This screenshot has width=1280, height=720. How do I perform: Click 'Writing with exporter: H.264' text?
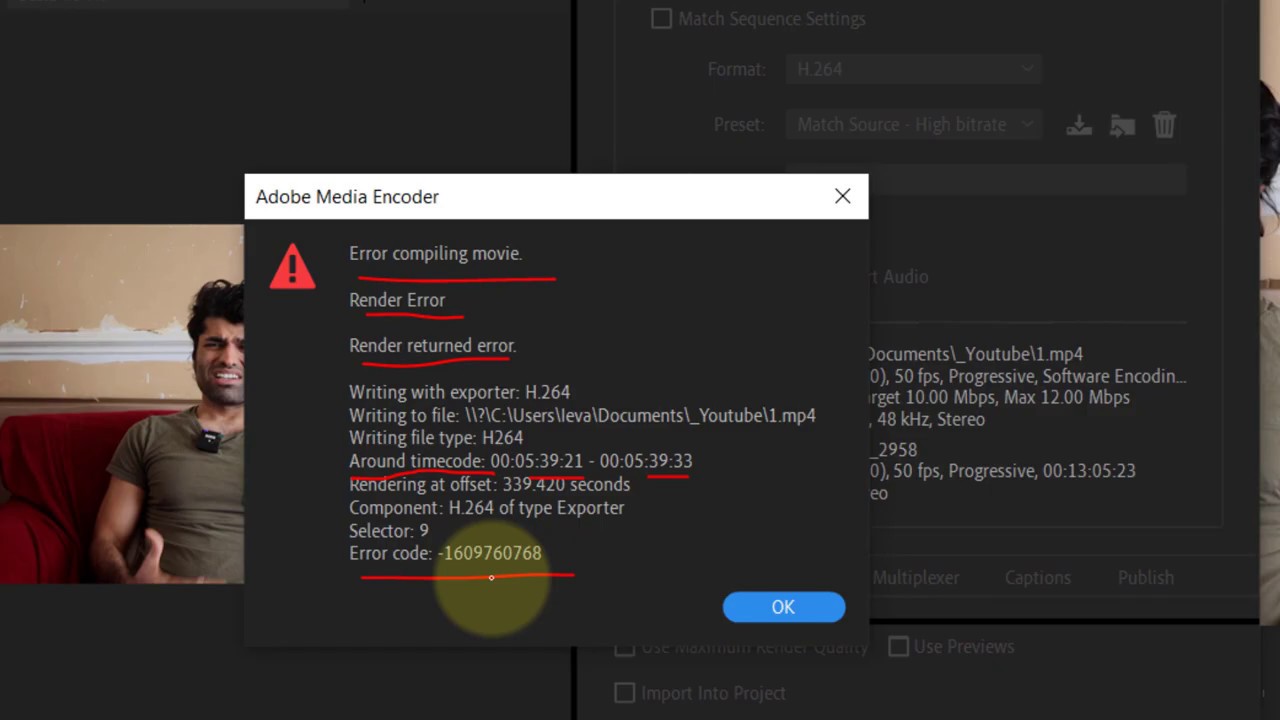(x=459, y=392)
